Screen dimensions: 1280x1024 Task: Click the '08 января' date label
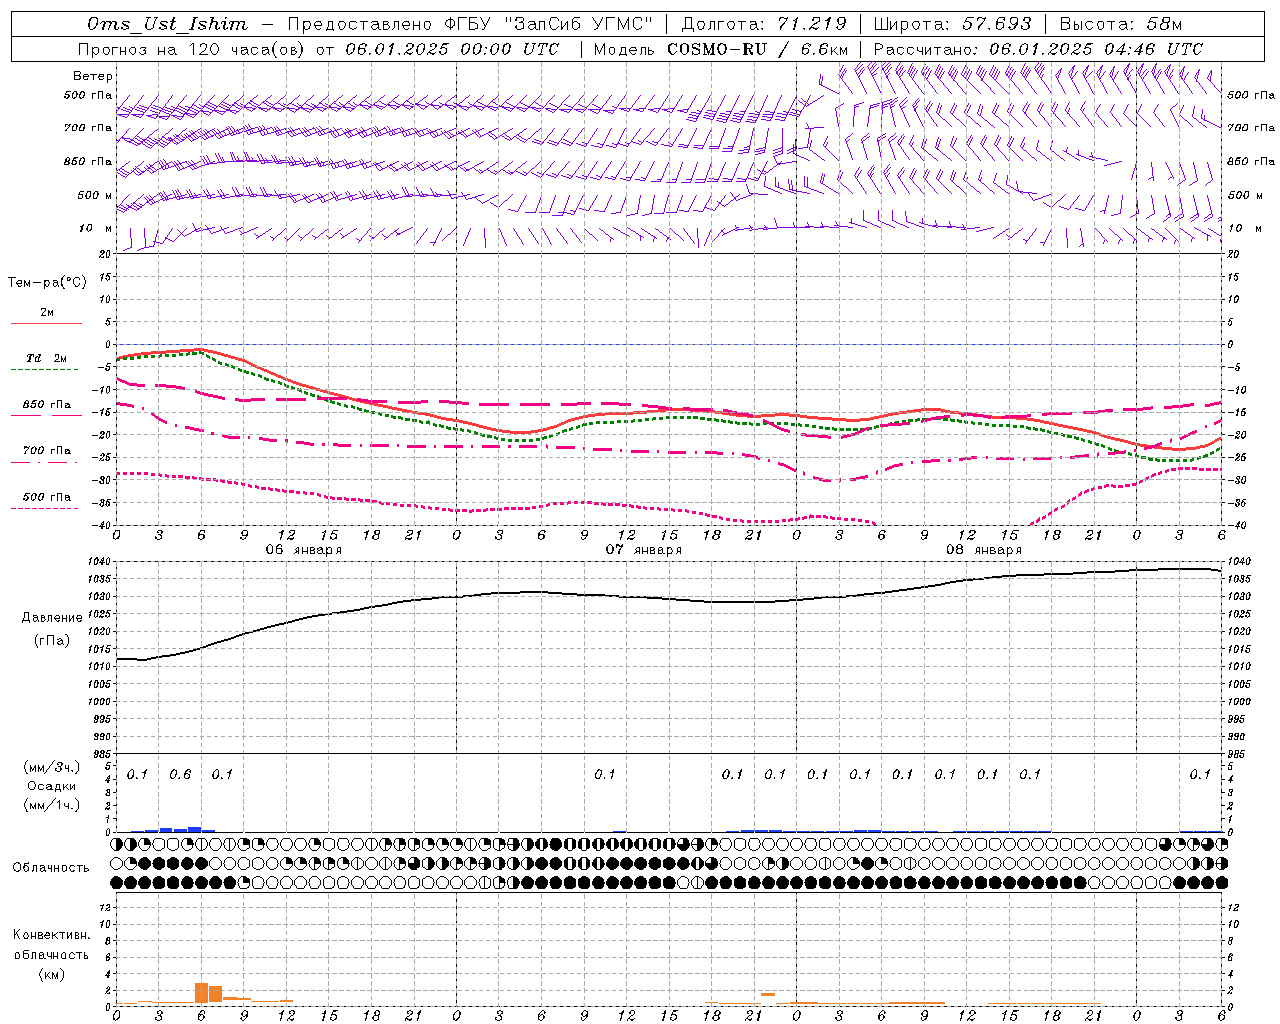(x=984, y=550)
